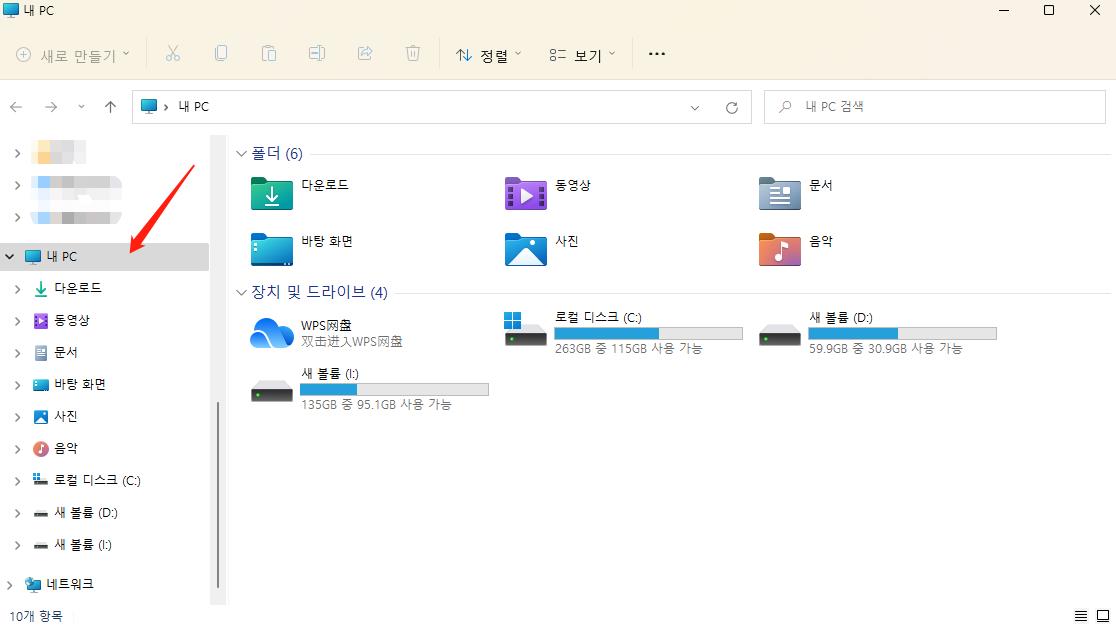Viewport: 1116px width, 625px height.
Task: Click the Back navigation button
Action: pyautogui.click(x=16, y=106)
